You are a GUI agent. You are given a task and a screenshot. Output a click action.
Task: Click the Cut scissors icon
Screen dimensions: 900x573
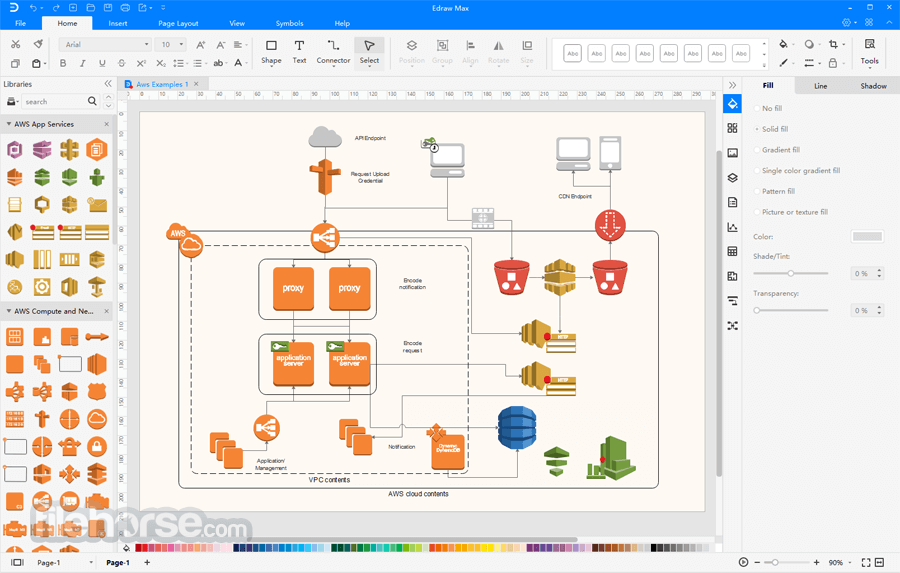click(x=15, y=44)
